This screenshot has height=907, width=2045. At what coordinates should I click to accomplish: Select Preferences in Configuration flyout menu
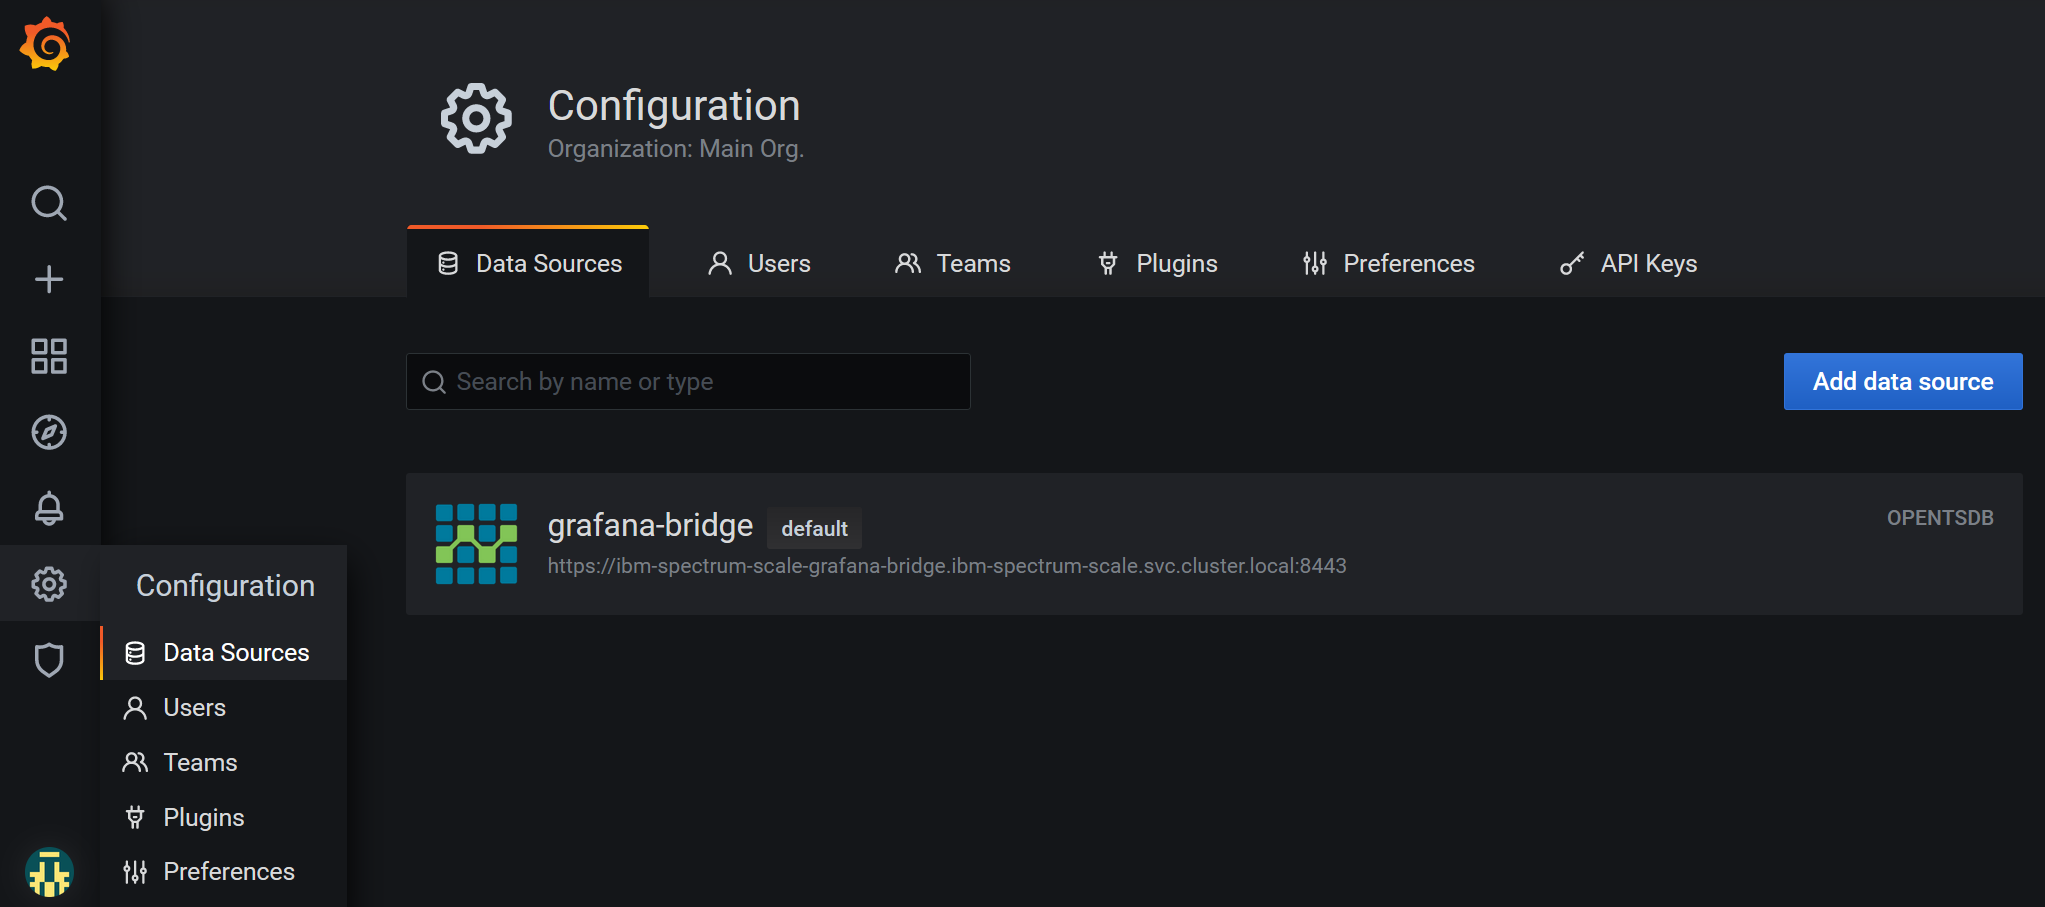click(x=224, y=872)
